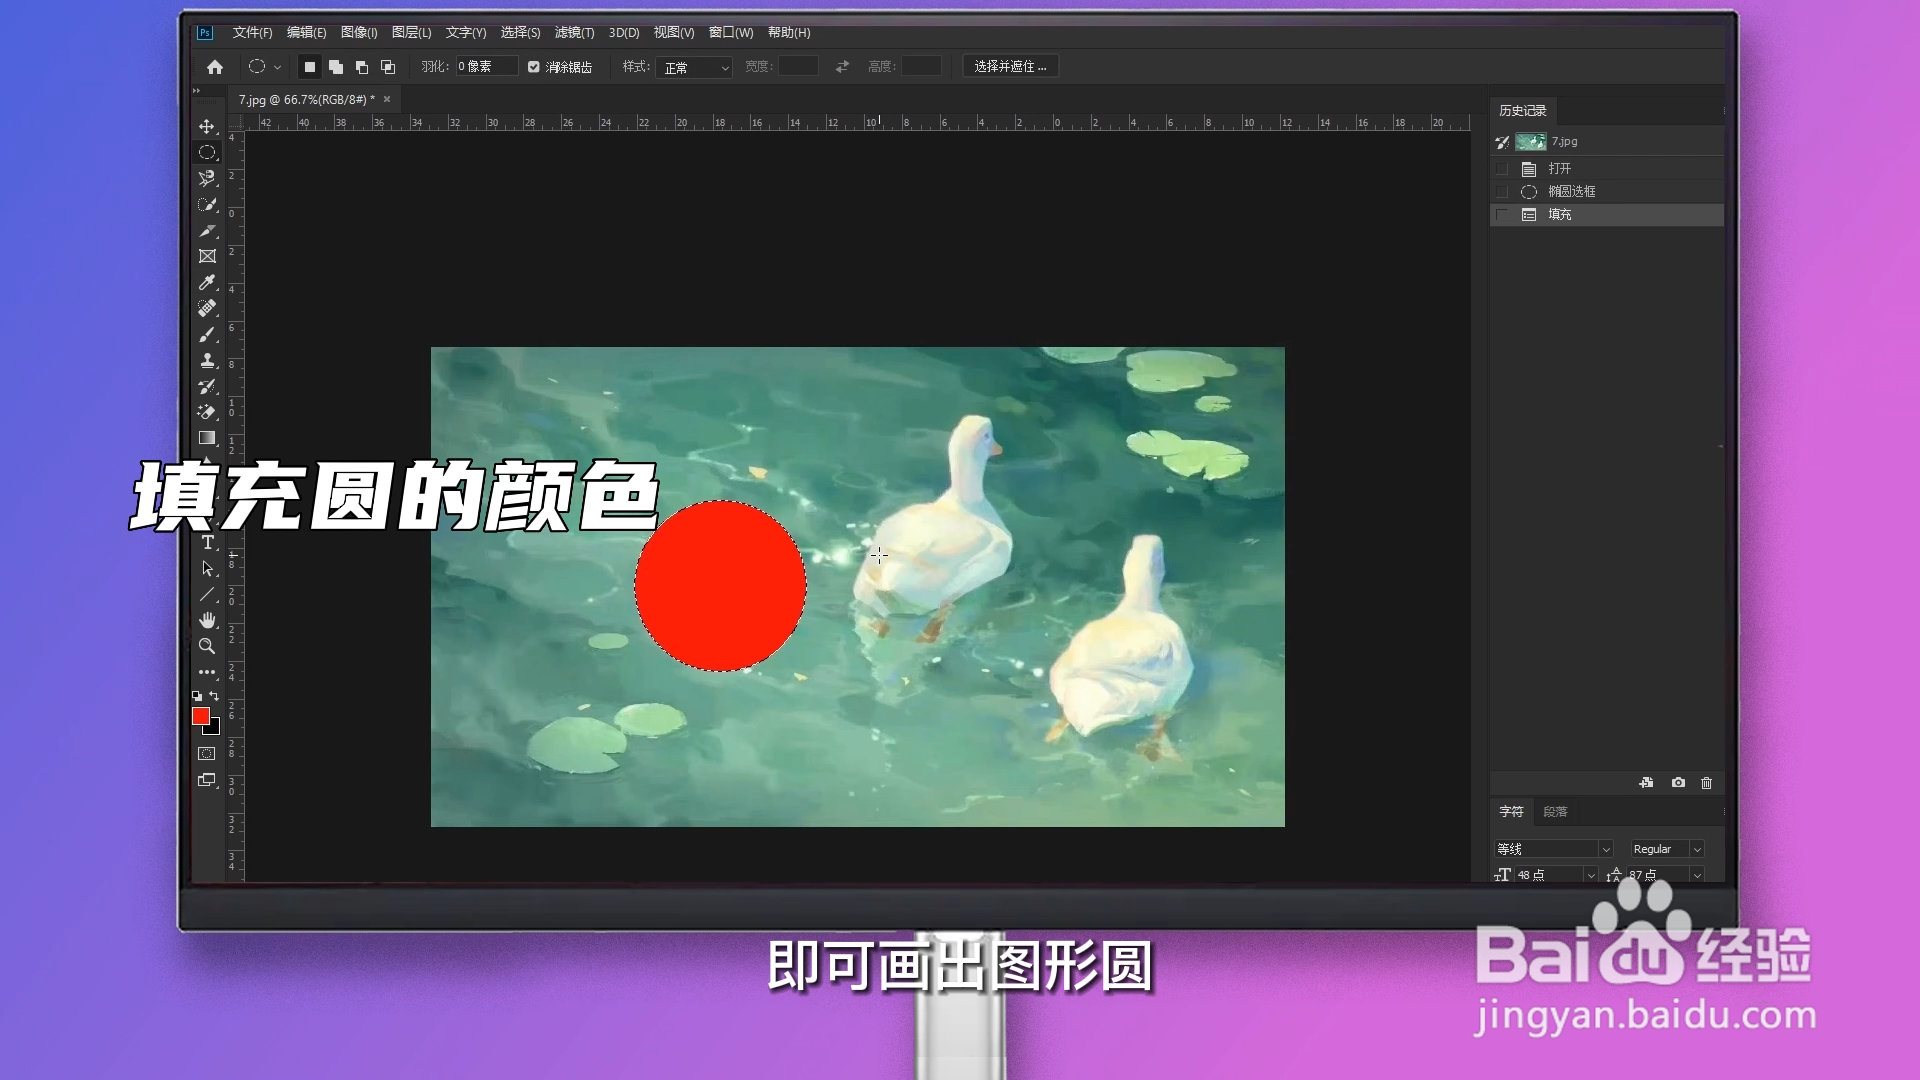Open the 选择(S) menu
This screenshot has height=1080, width=1920.
521,33
